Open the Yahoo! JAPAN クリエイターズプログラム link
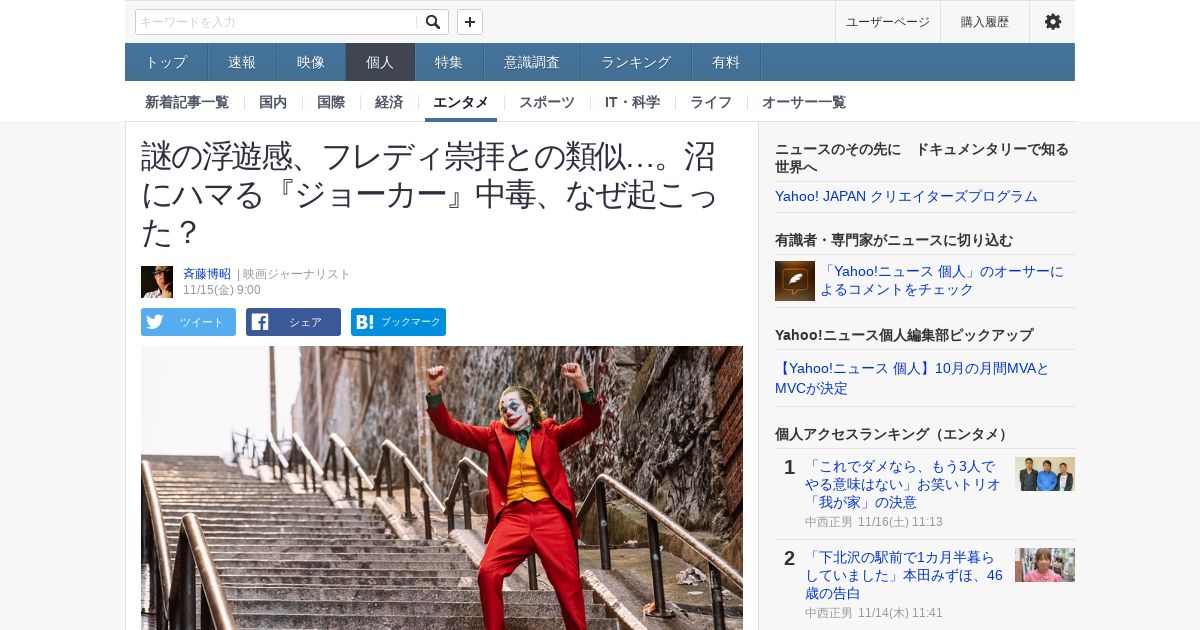The height and width of the screenshot is (630, 1200). (906, 196)
